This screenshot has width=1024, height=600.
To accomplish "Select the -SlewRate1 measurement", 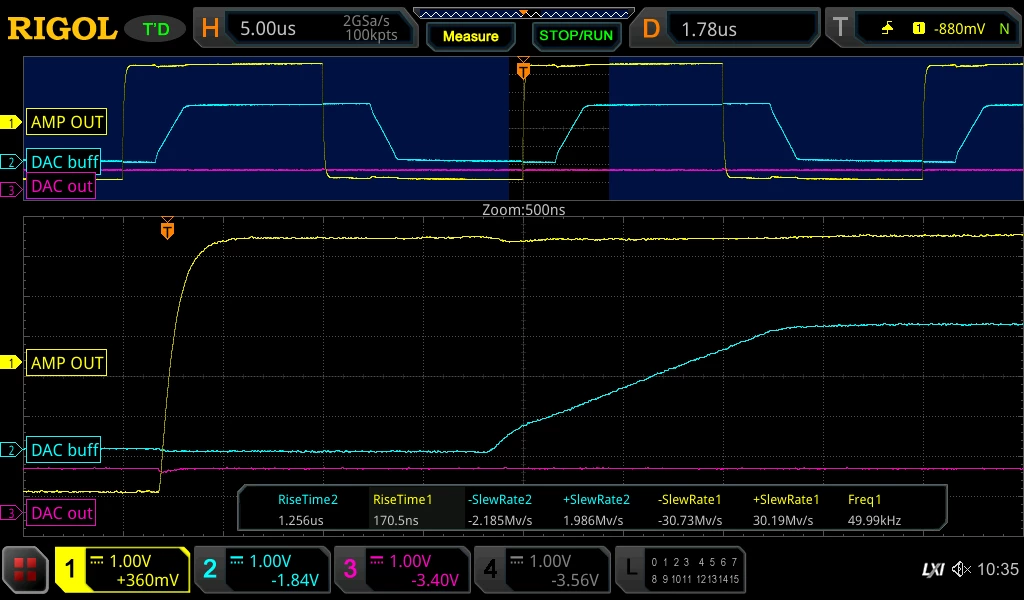I will (690, 509).
